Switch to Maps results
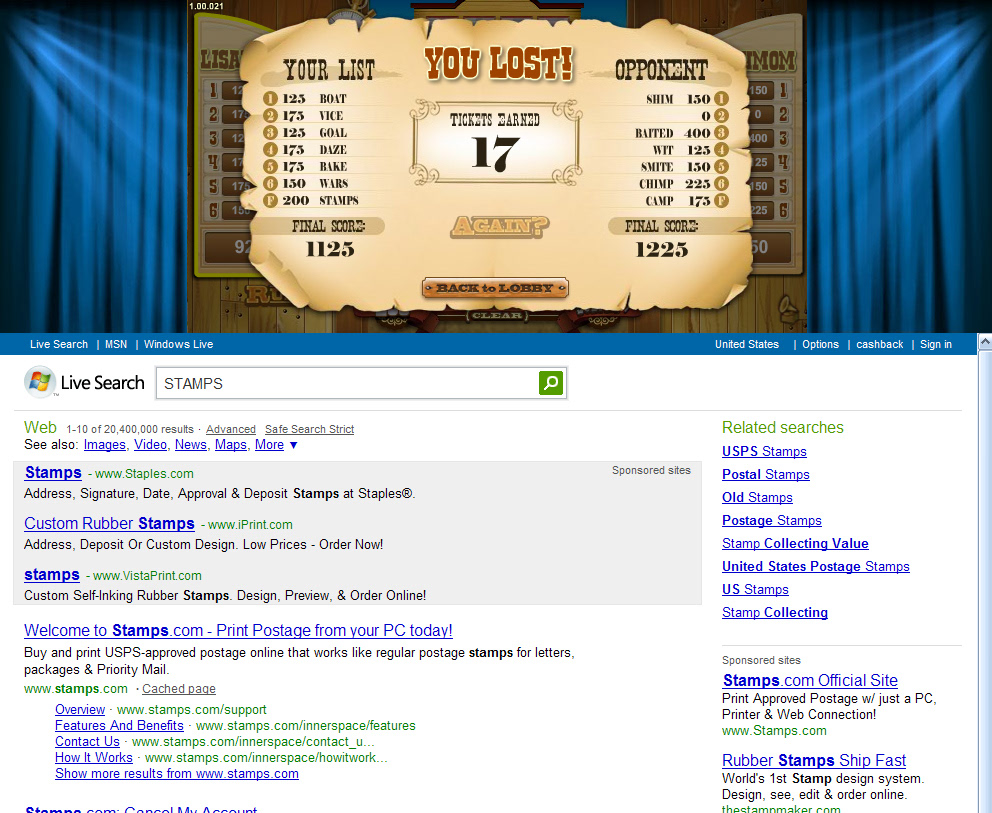This screenshot has height=813, width=992. (230, 445)
